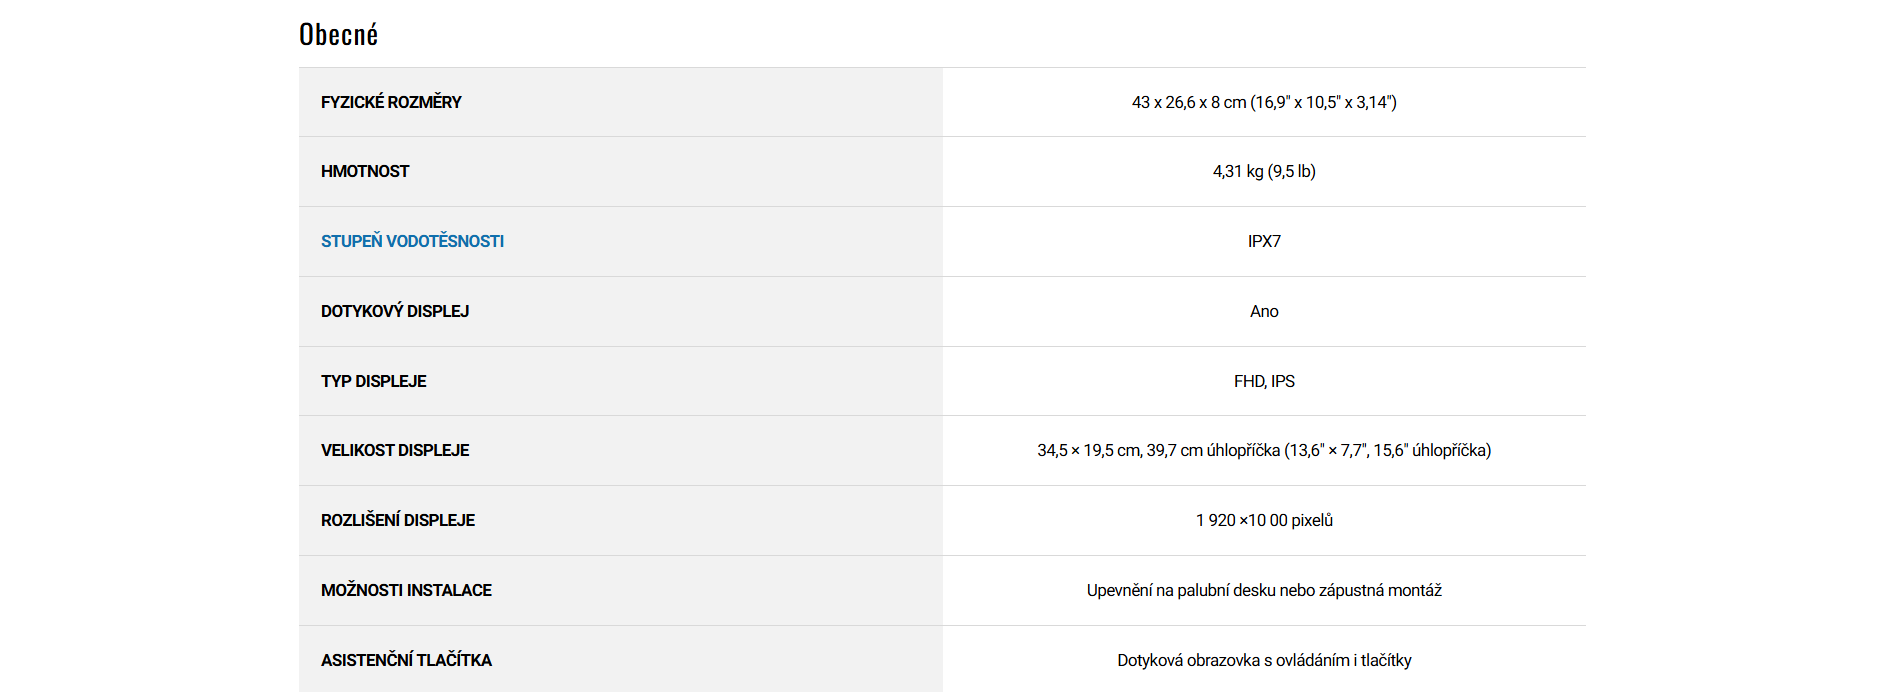Click the Stupeň vodotěsnosti link

[x=412, y=241]
